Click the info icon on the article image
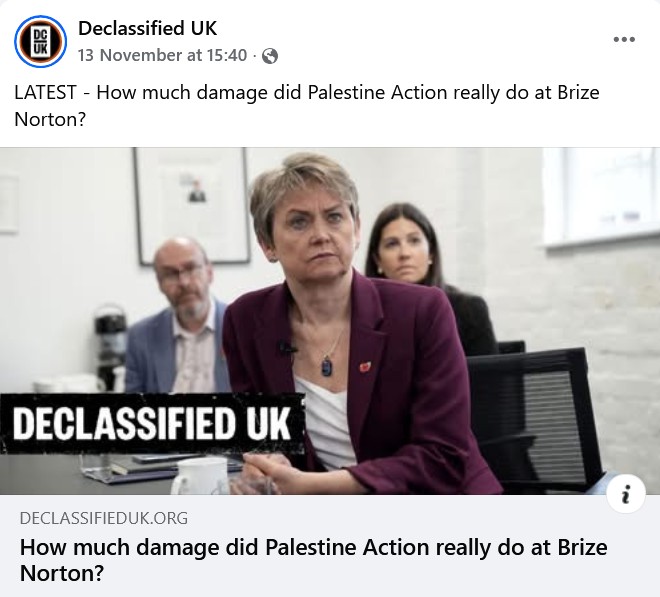Screen dimensions: 660x597 pos(627,493)
